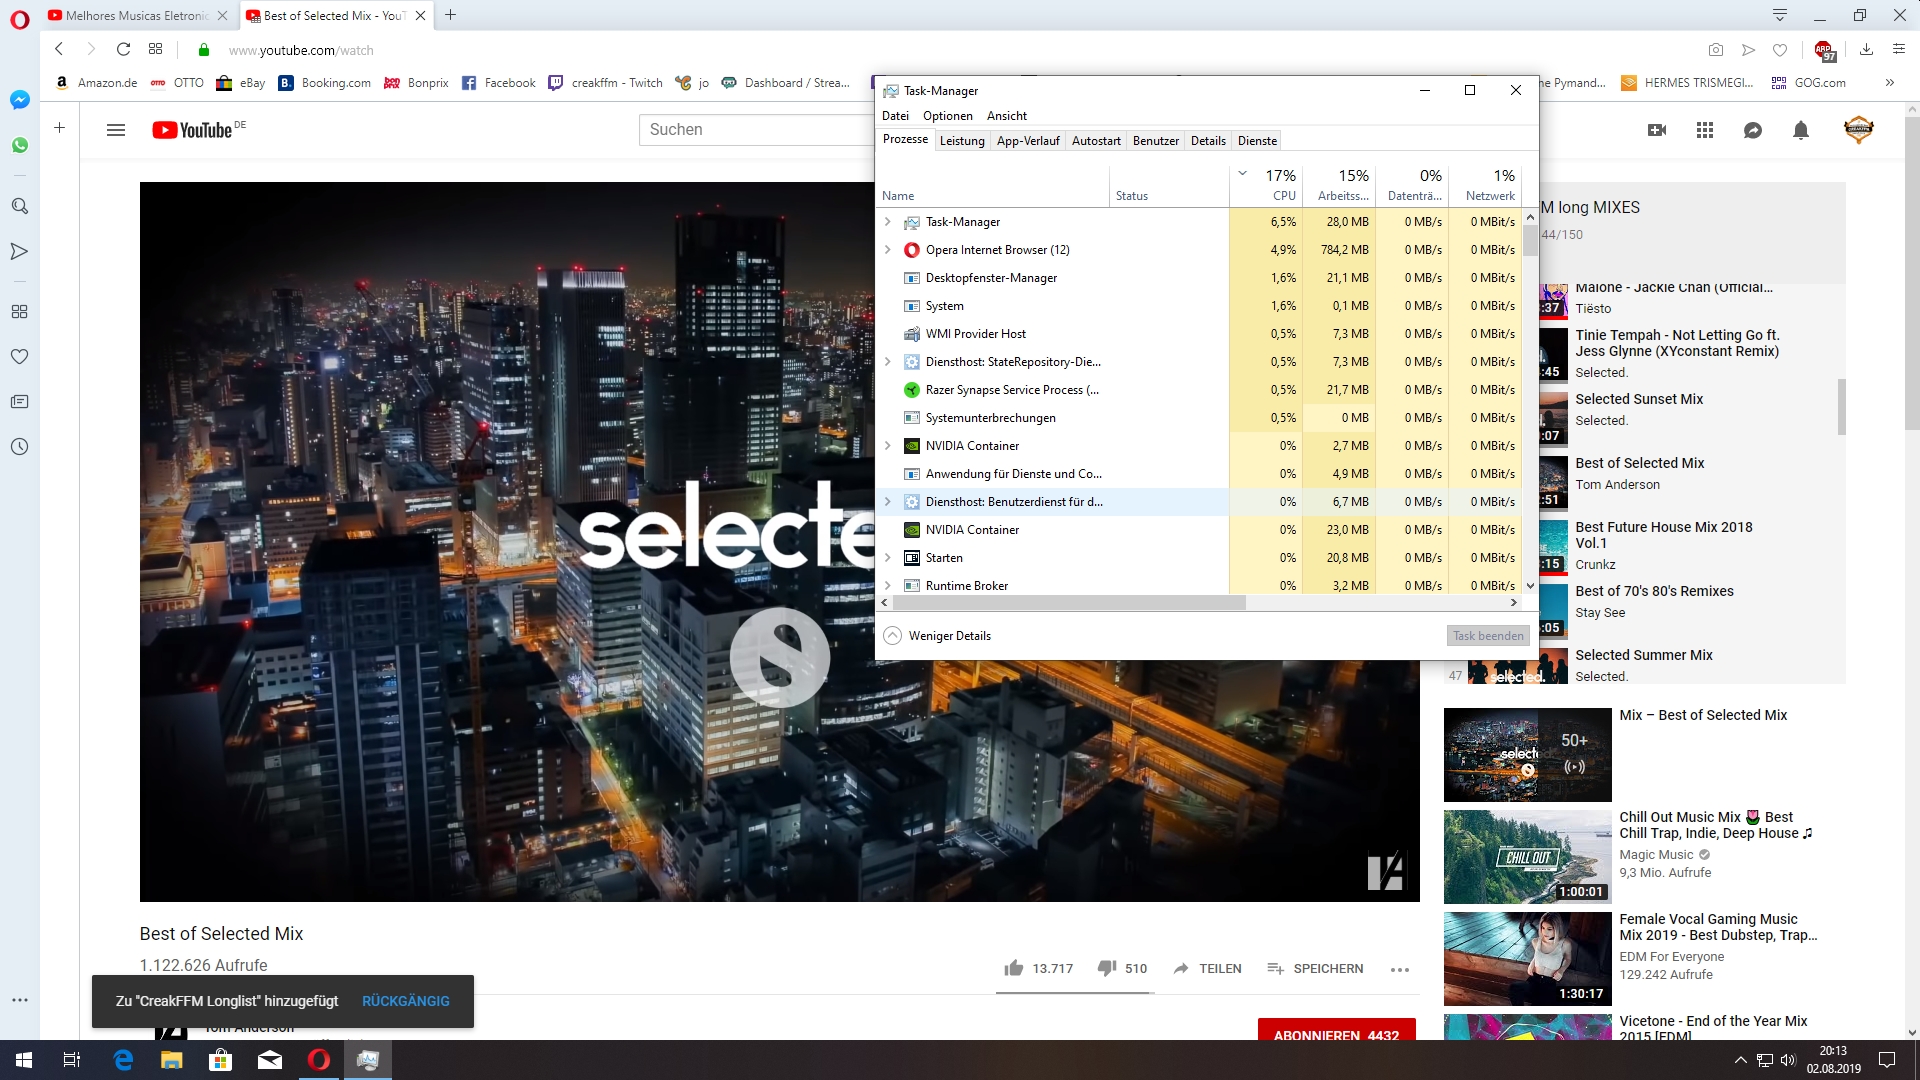Click RÜCKGÄNGIG in the playlist notification
This screenshot has width=1920, height=1080.
click(405, 1001)
